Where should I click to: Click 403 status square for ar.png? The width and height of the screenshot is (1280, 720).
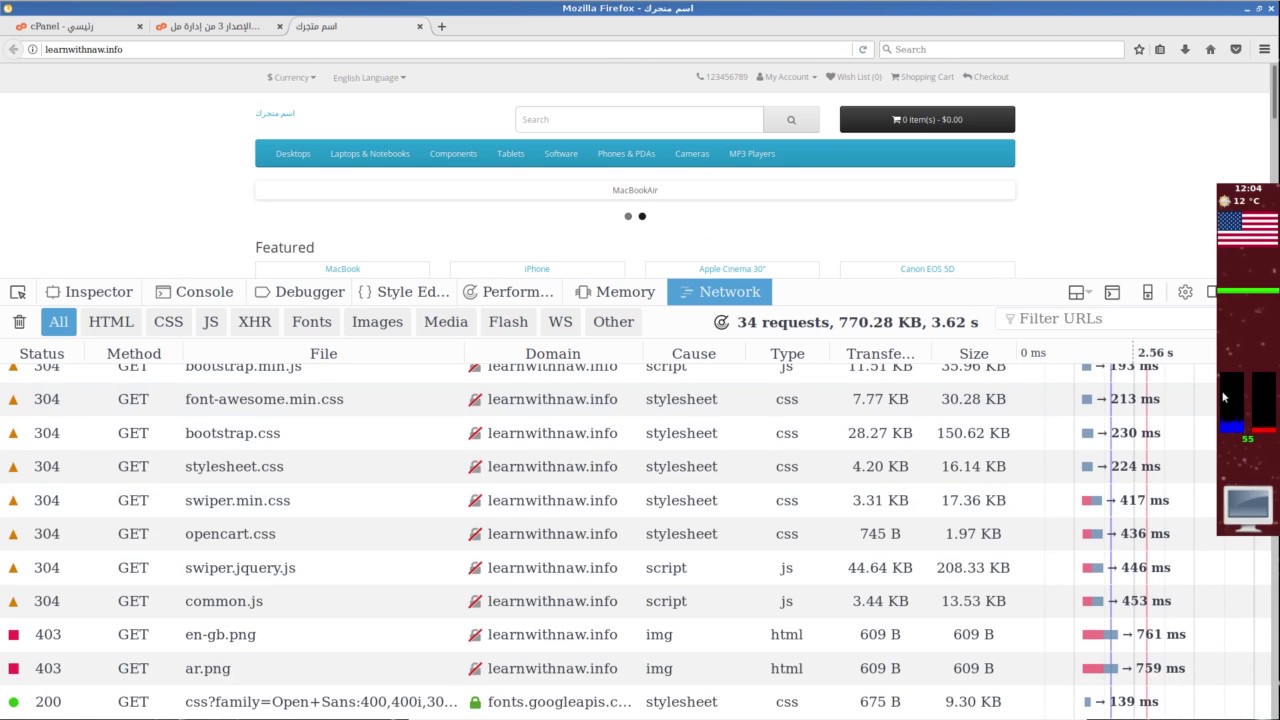[x=14, y=668]
